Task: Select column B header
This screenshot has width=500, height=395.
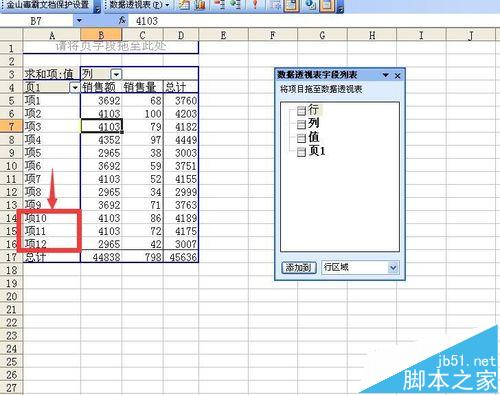Action: (101, 35)
